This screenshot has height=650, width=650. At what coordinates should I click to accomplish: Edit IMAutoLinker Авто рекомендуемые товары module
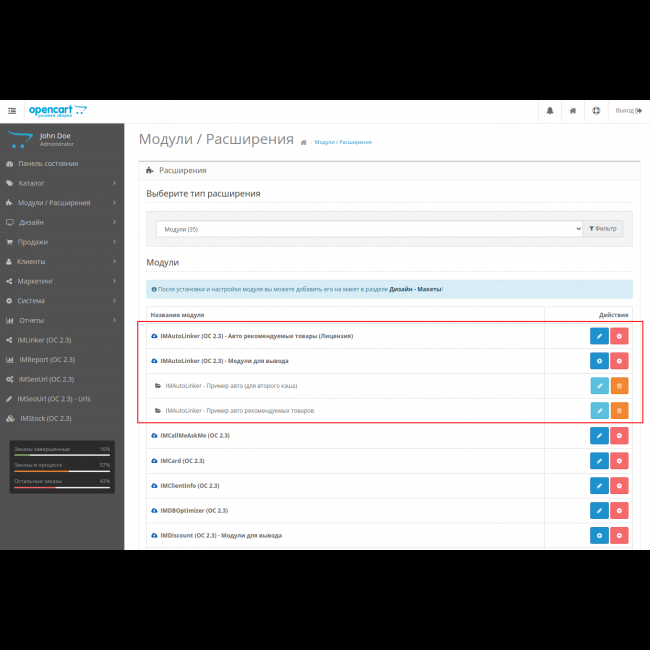[598, 336]
